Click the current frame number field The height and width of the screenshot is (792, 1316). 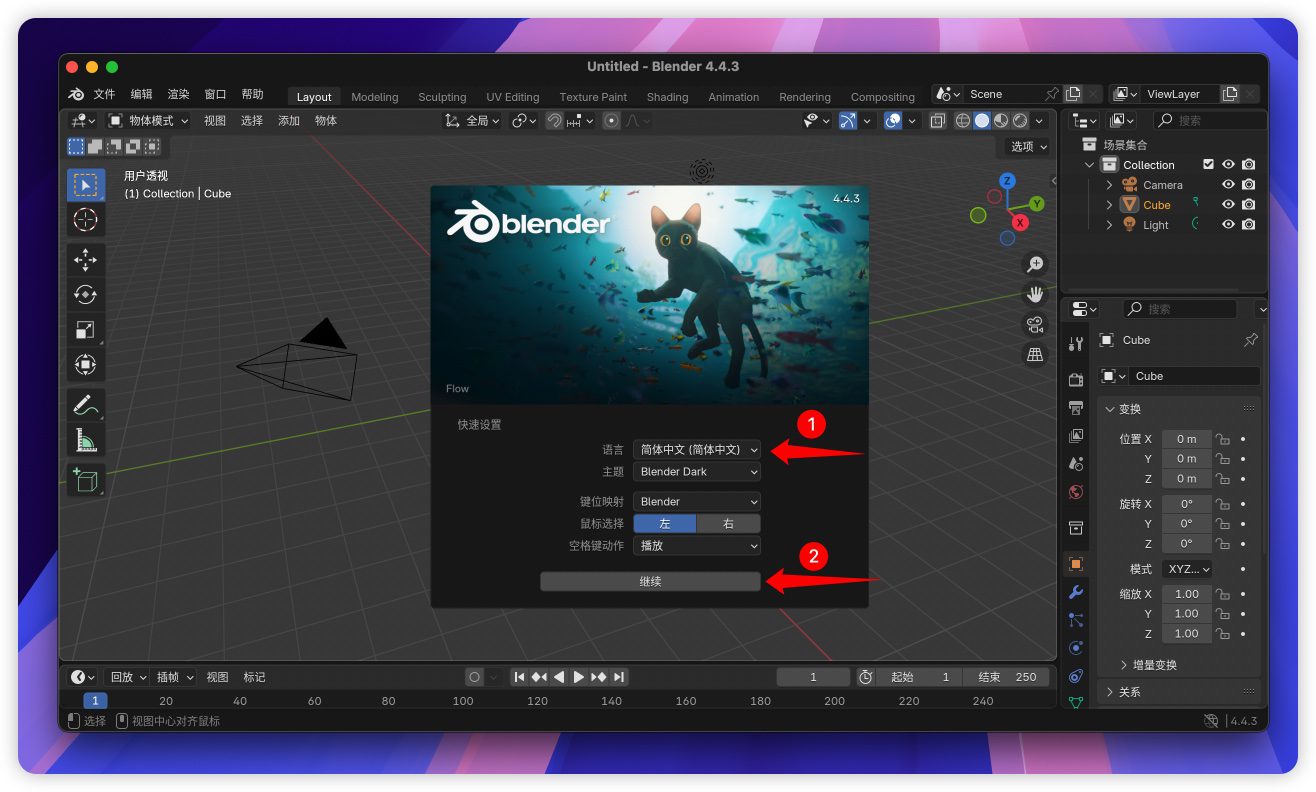pos(813,677)
